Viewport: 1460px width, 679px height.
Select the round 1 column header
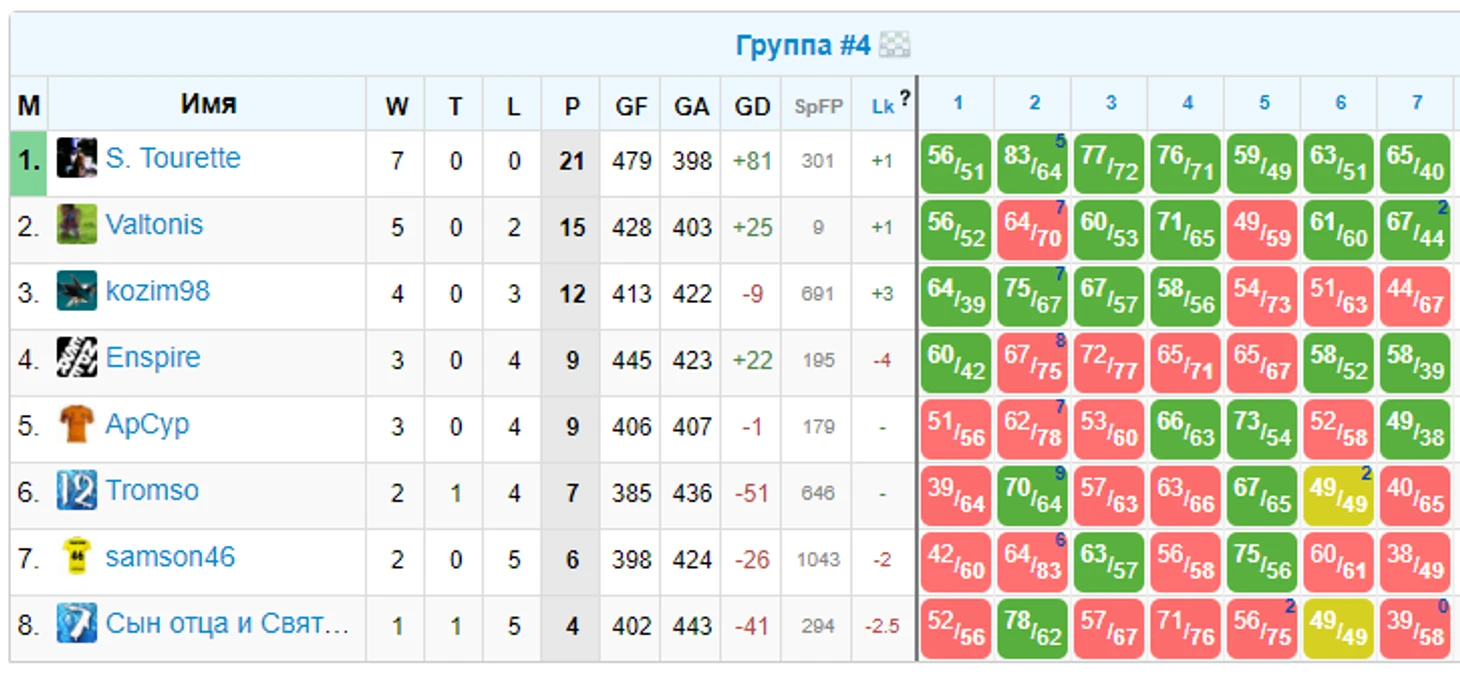[x=957, y=103]
